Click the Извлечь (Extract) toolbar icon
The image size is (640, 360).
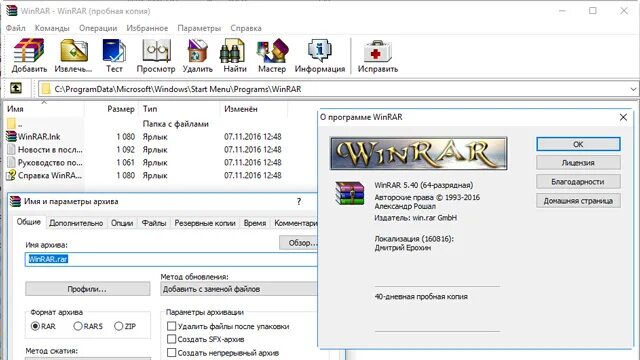73,51
